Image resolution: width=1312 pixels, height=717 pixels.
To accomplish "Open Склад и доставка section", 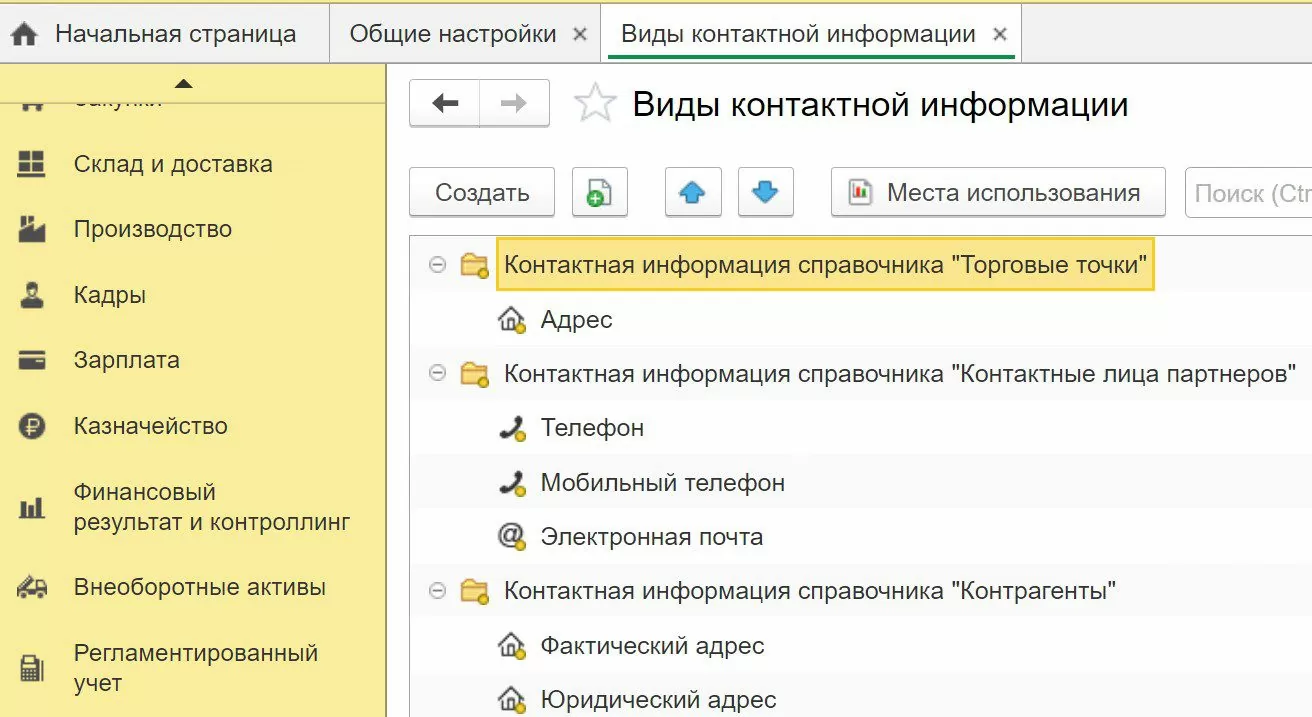I will pos(172,164).
